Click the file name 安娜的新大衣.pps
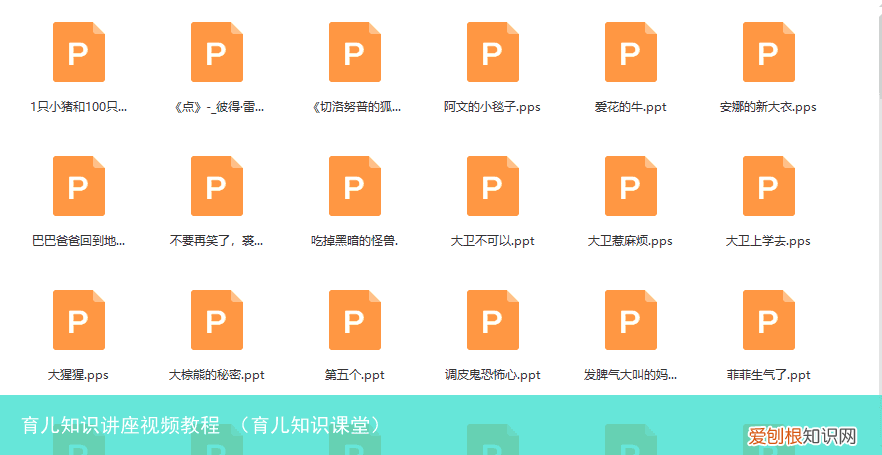The image size is (882, 455). click(x=768, y=107)
